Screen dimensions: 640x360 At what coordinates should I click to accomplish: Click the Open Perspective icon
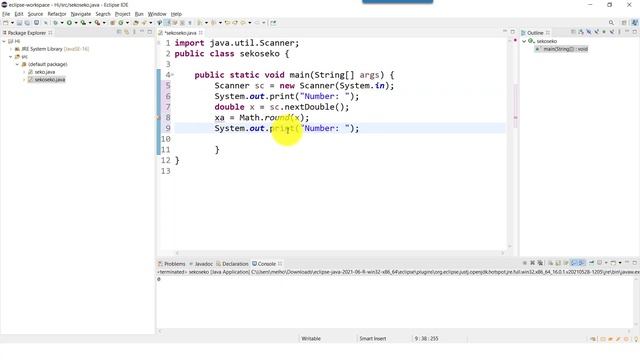click(x=624, y=23)
